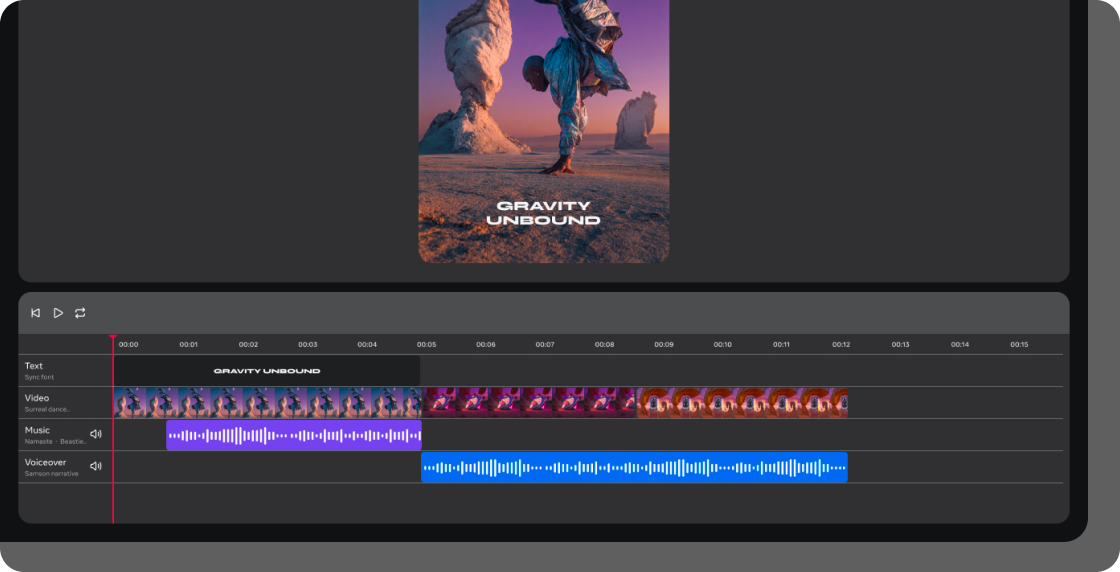Jump back to the start of the timeline
This screenshot has width=1120, height=572.
36,313
